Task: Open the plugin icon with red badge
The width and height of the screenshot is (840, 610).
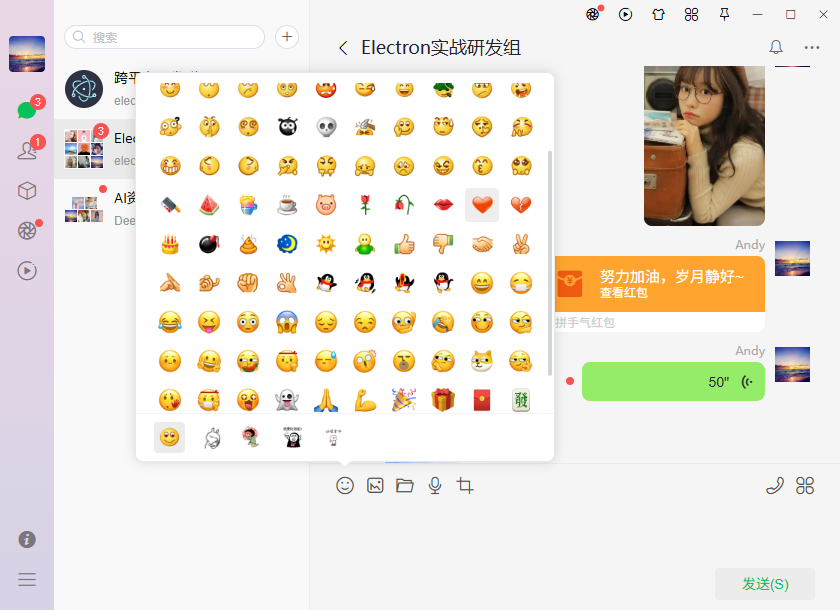Action: (x=594, y=16)
